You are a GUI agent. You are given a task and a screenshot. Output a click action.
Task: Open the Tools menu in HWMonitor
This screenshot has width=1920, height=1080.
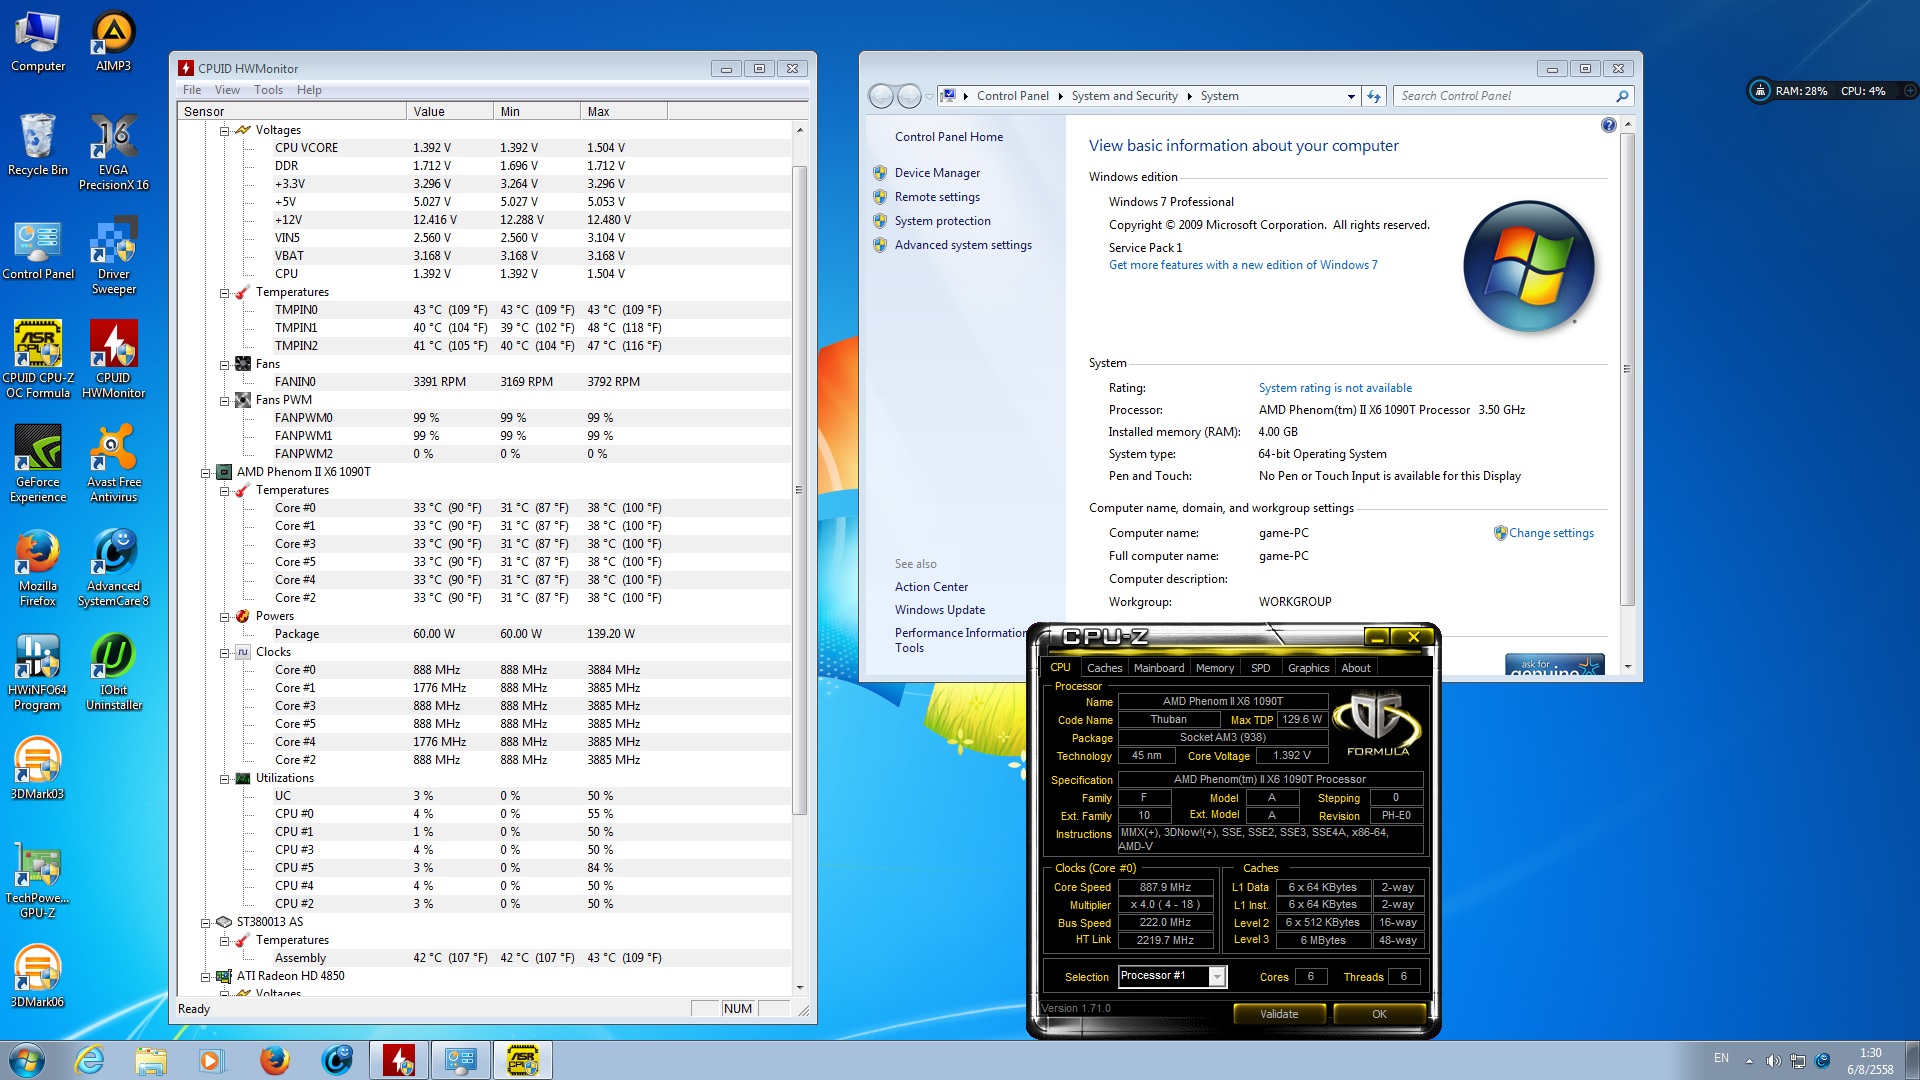pyautogui.click(x=268, y=90)
